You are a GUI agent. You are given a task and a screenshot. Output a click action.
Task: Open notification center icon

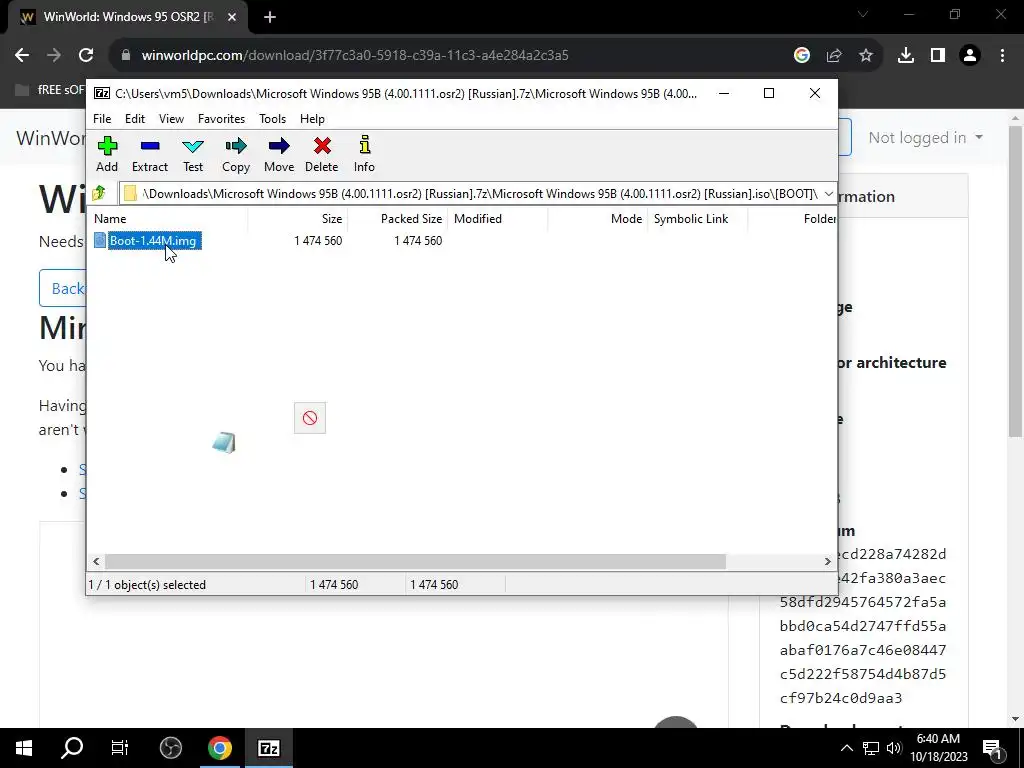(993, 748)
